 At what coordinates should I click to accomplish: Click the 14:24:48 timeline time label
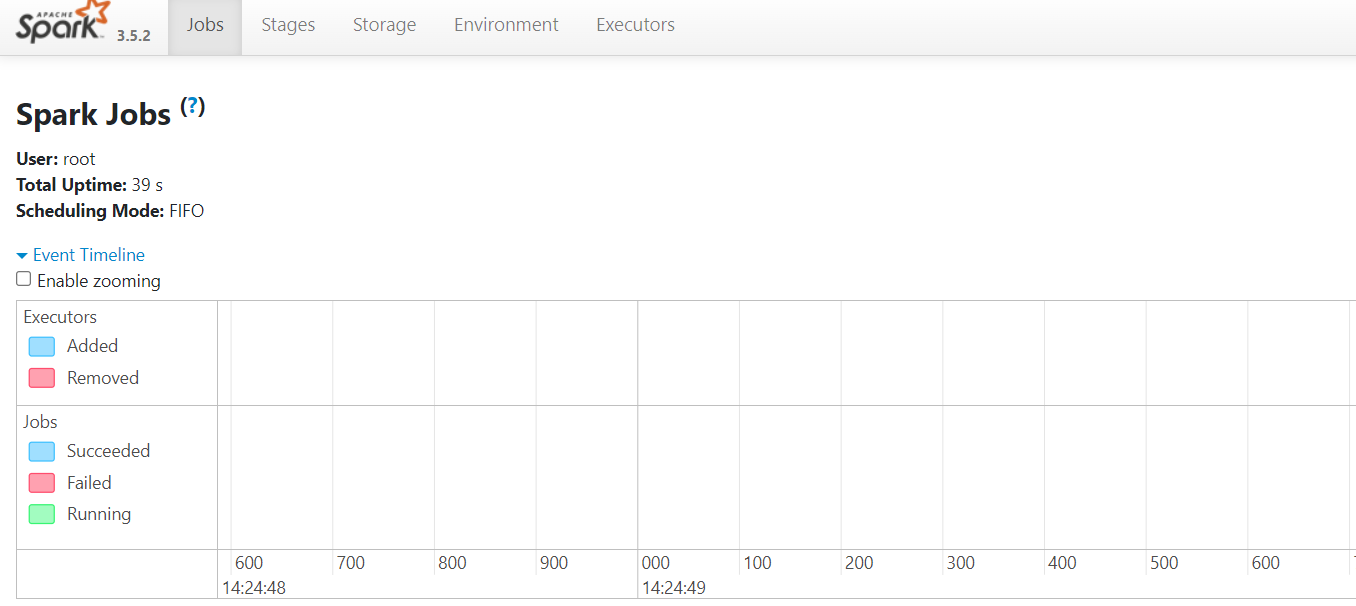coord(254,587)
